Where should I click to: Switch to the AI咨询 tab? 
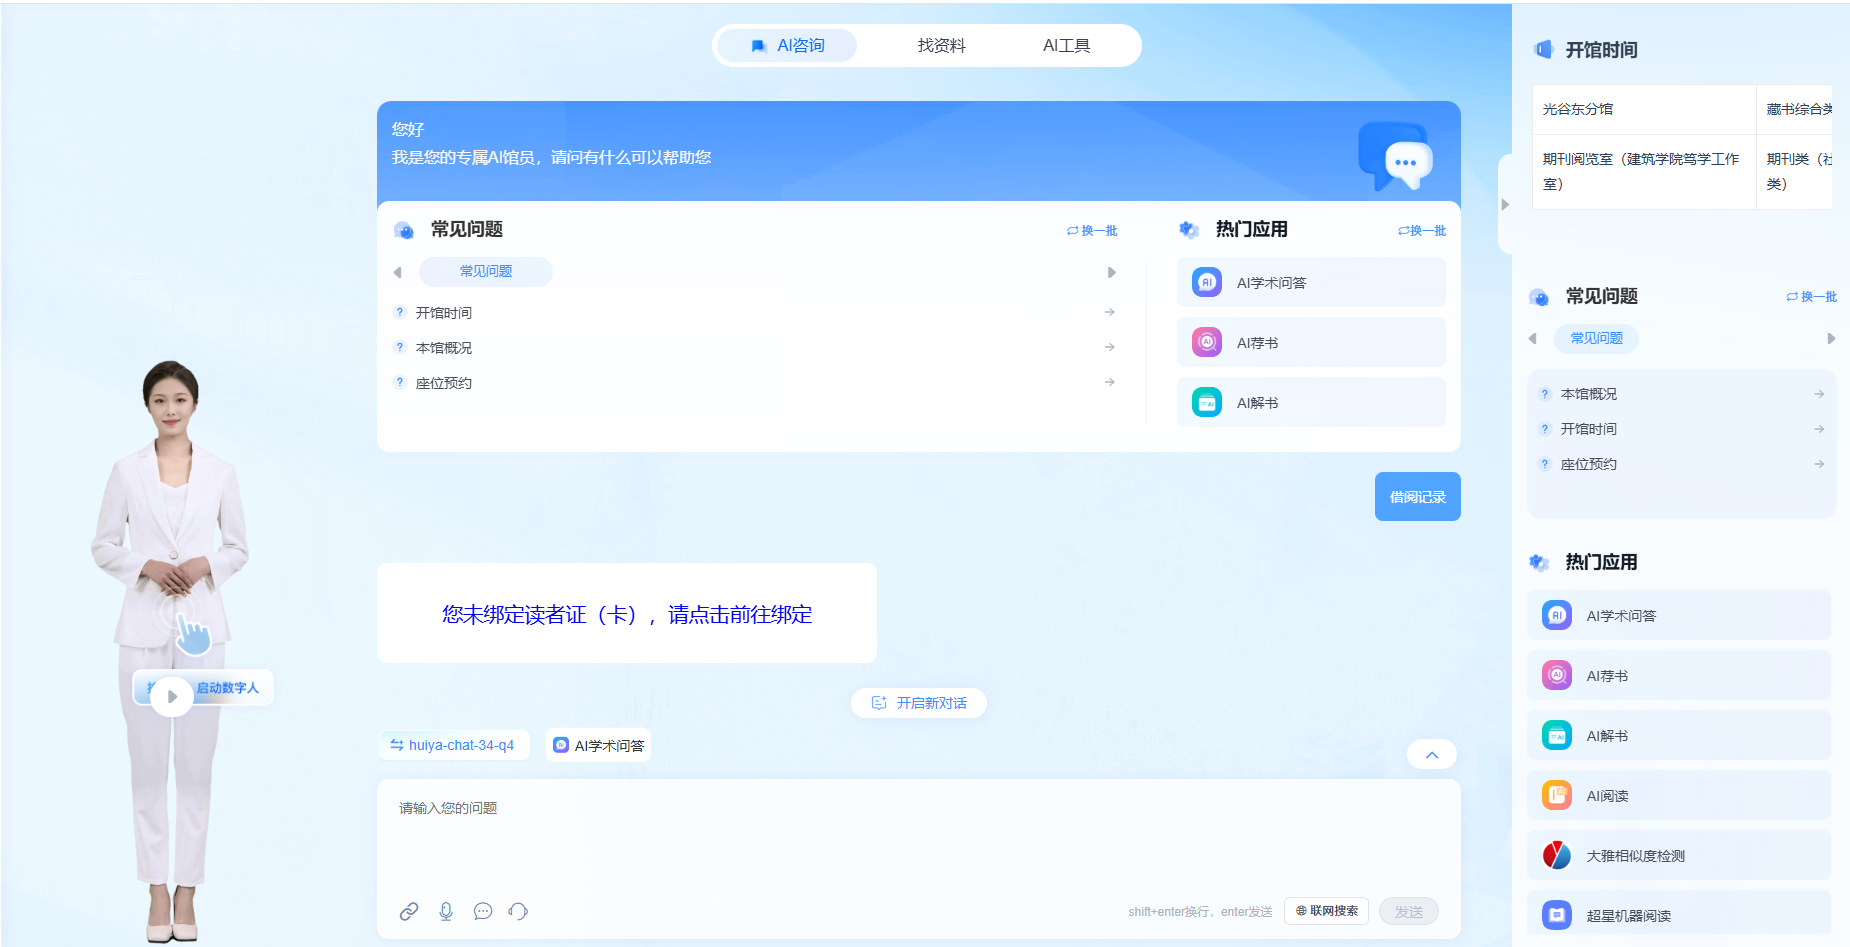pyautogui.click(x=787, y=46)
